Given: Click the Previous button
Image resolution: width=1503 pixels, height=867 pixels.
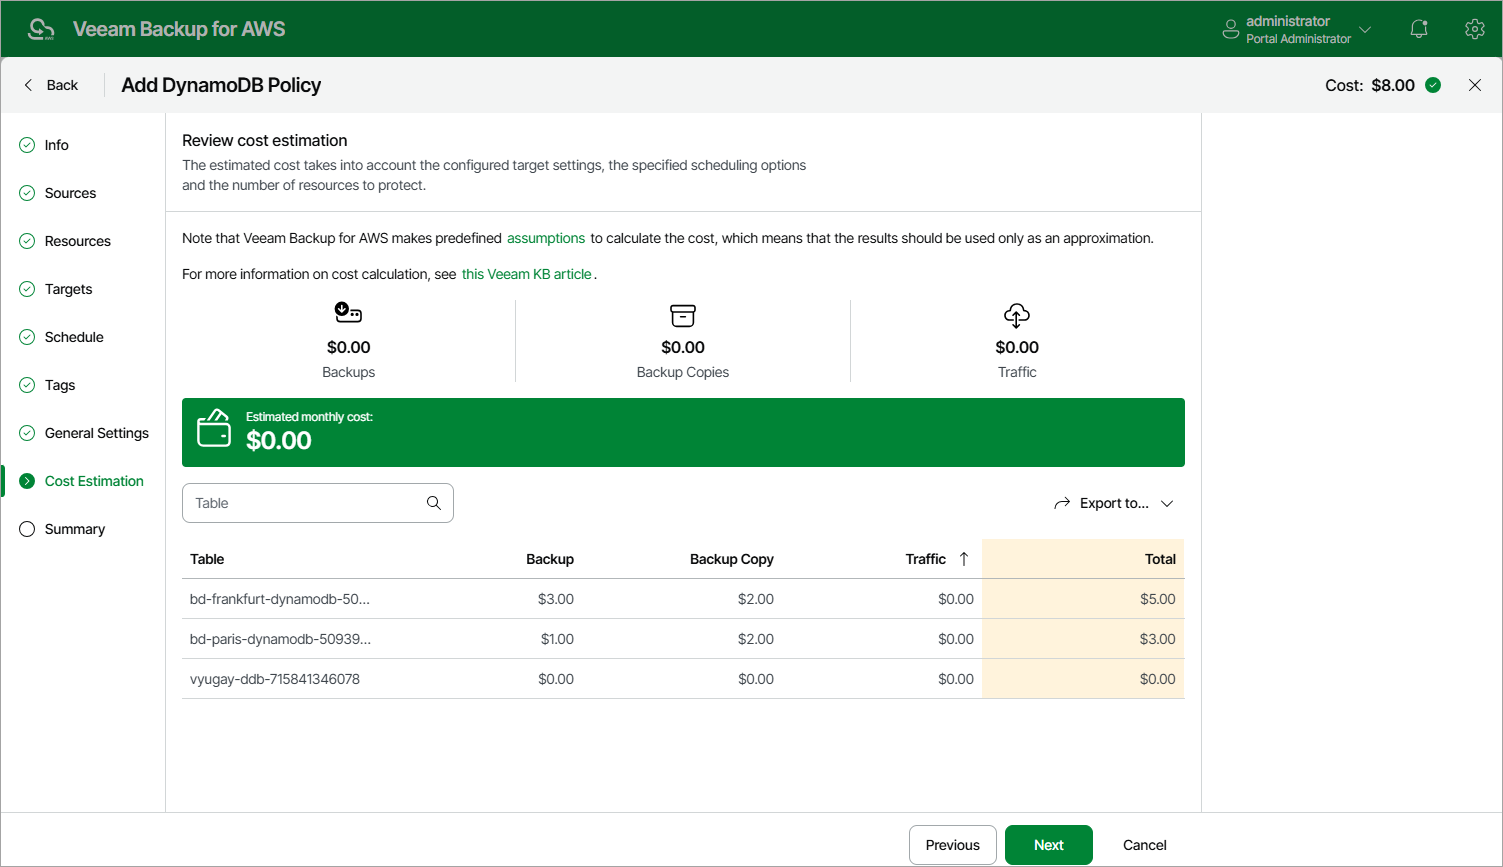Looking at the screenshot, I should [x=952, y=845].
